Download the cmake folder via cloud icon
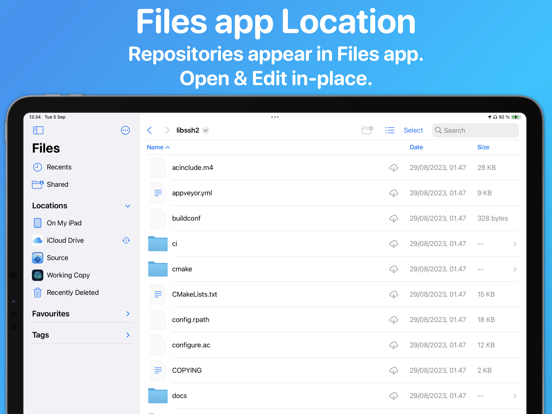 click(x=394, y=269)
